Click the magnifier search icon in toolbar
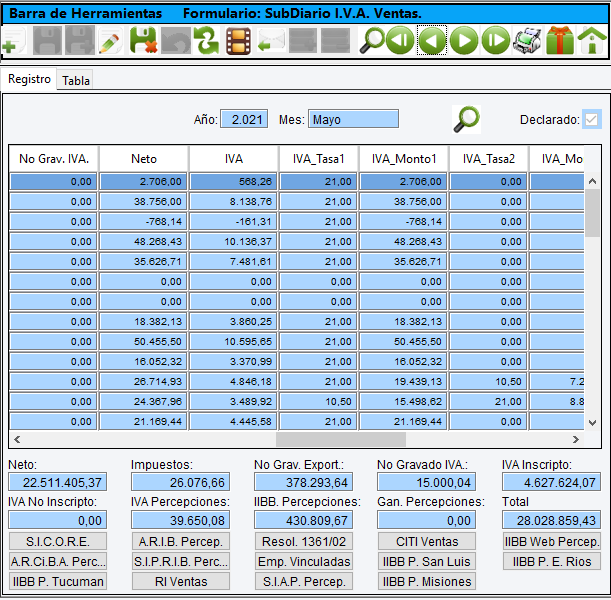611x600 pixels. coord(371,40)
